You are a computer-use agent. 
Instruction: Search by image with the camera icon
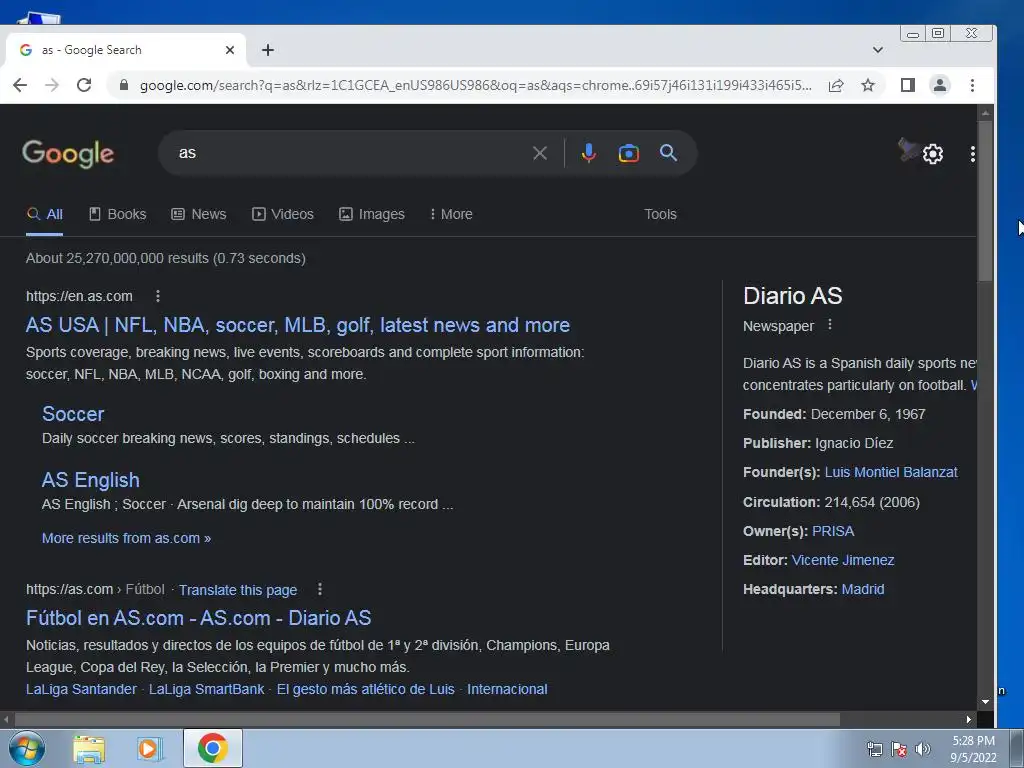(628, 153)
